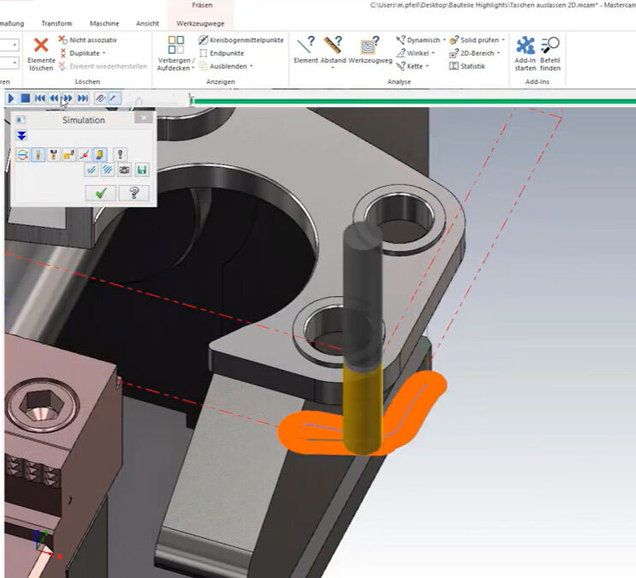This screenshot has width=636, height=578.
Task: Open Statistik
Action: [x=467, y=66]
